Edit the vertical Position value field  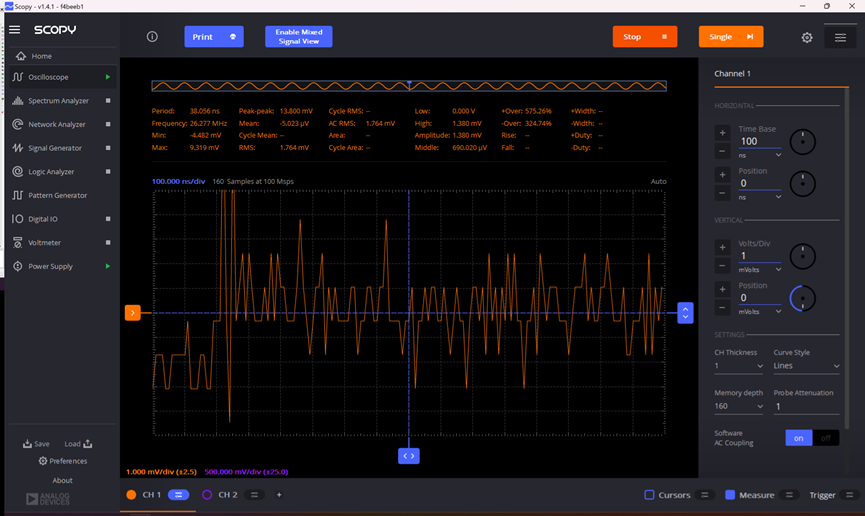pos(760,298)
